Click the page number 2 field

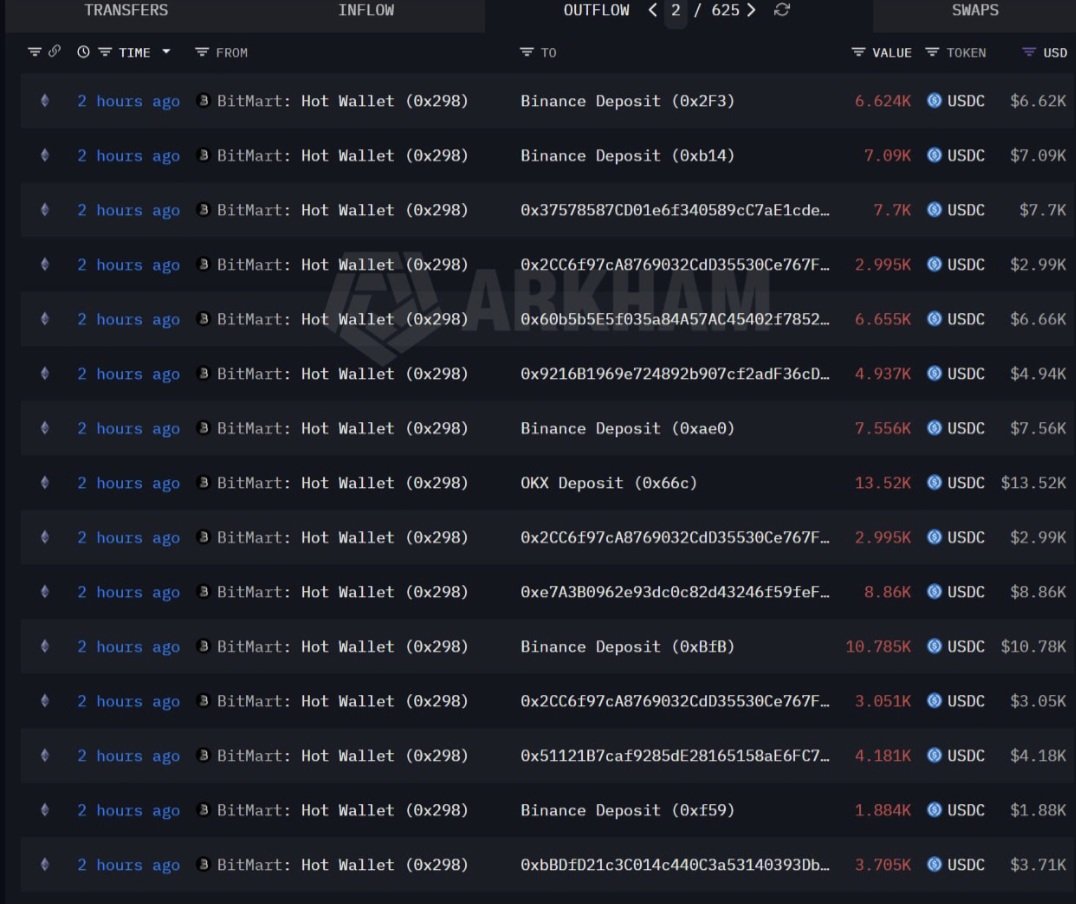(676, 11)
